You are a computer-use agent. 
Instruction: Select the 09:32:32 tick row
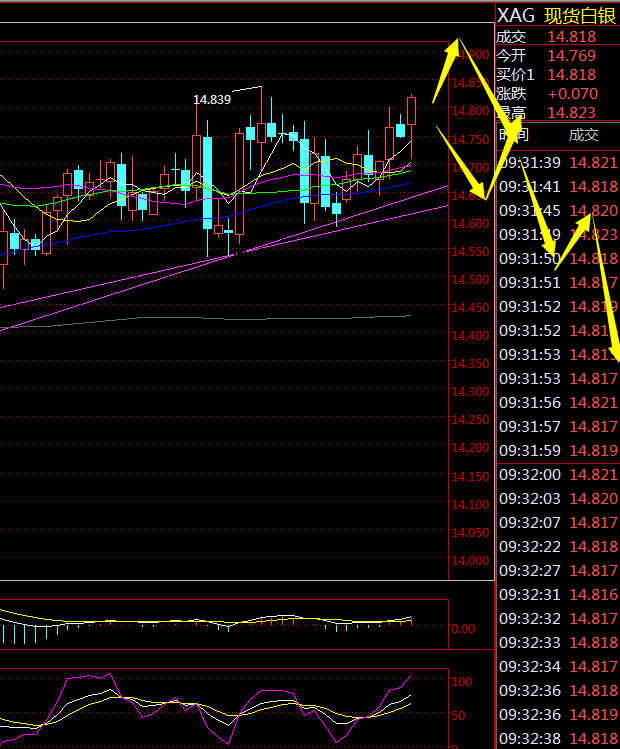click(x=558, y=619)
